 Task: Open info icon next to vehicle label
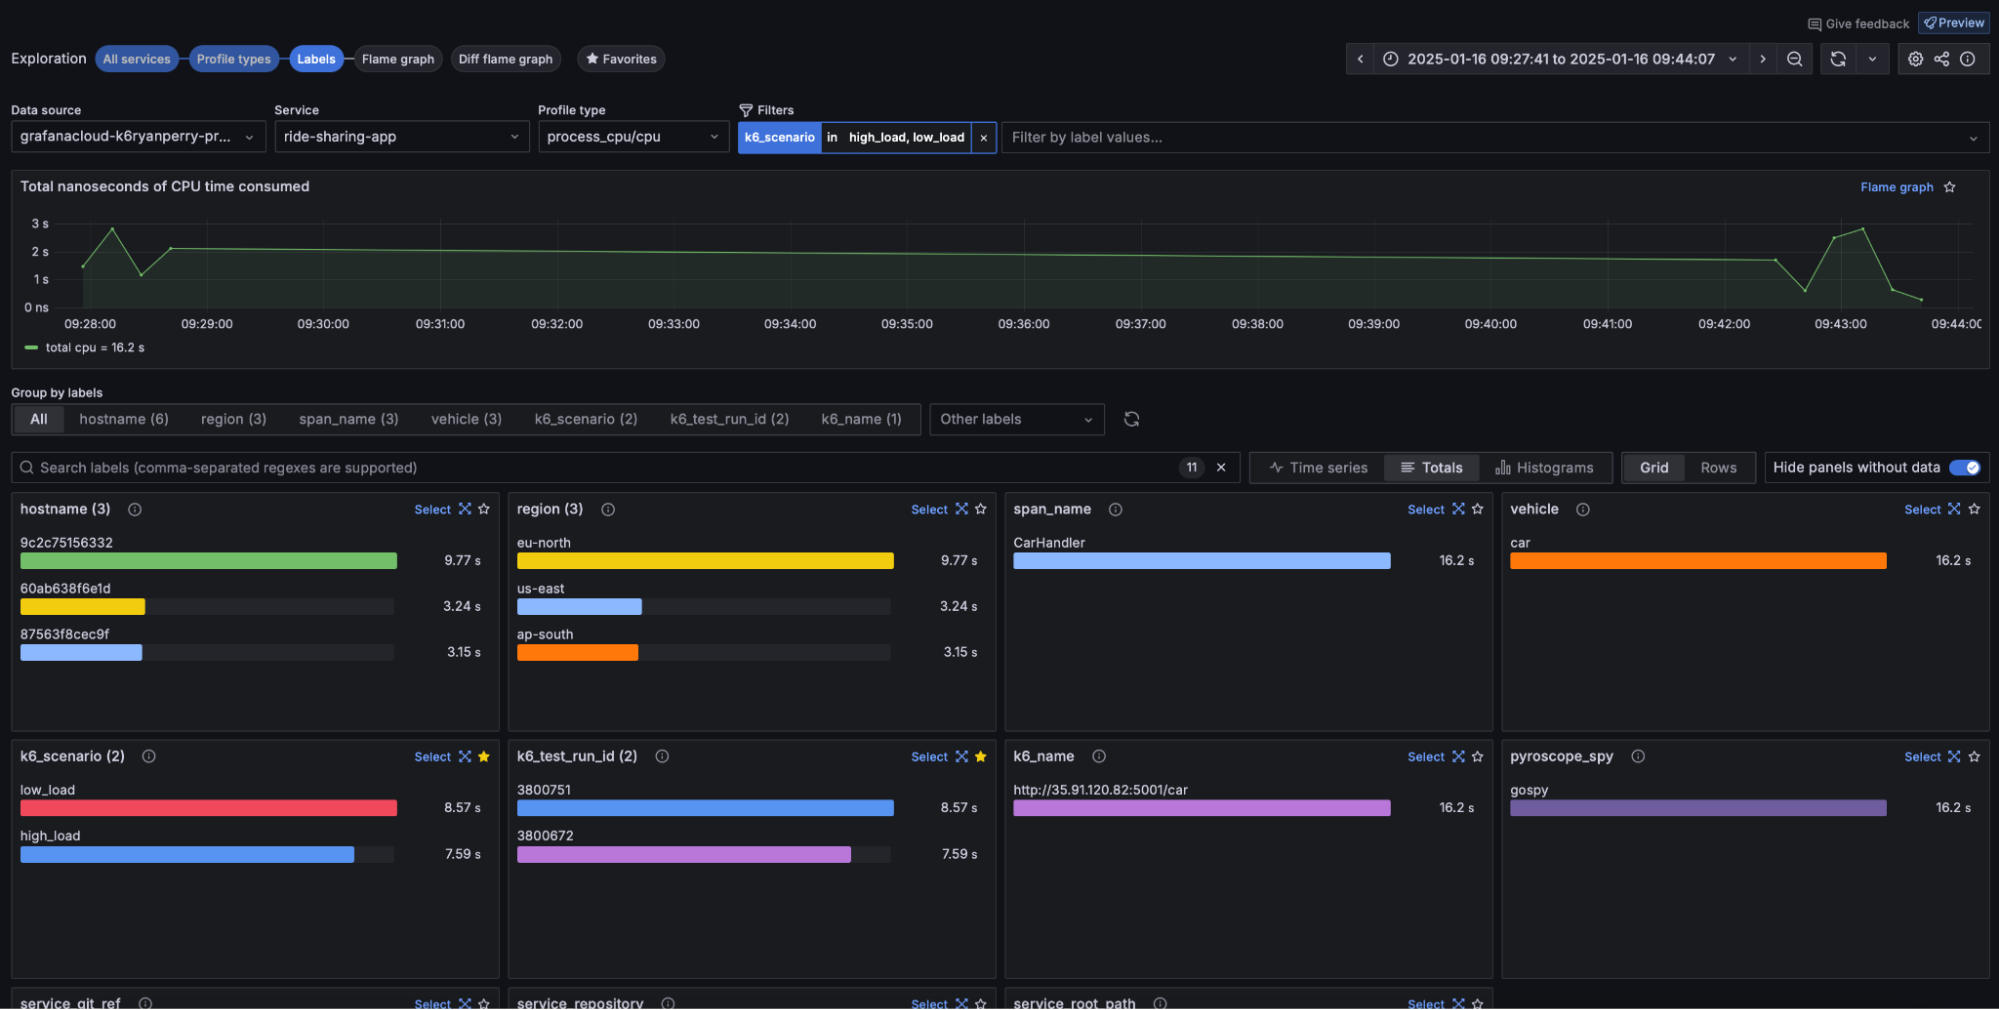click(1583, 509)
